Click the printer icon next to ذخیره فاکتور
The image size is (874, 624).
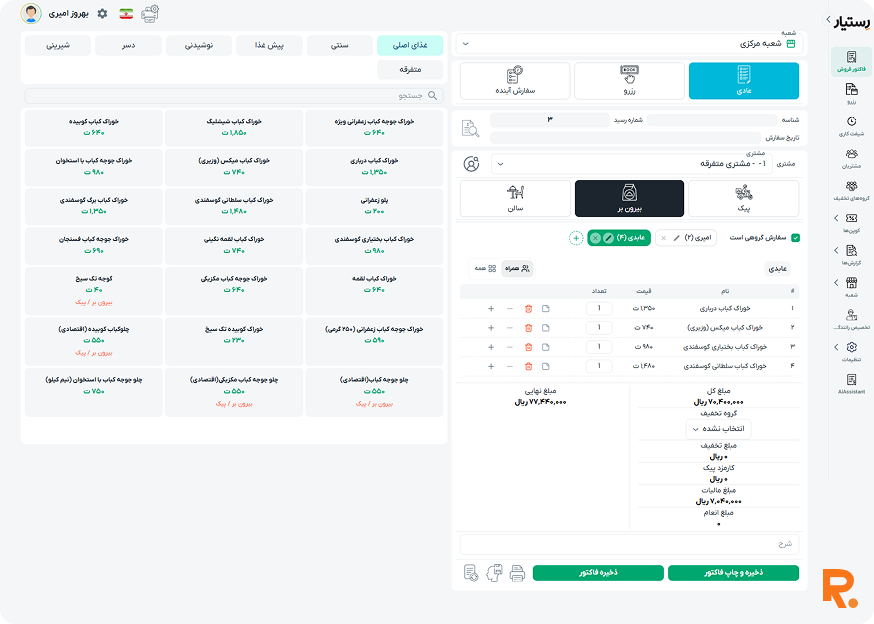point(517,573)
